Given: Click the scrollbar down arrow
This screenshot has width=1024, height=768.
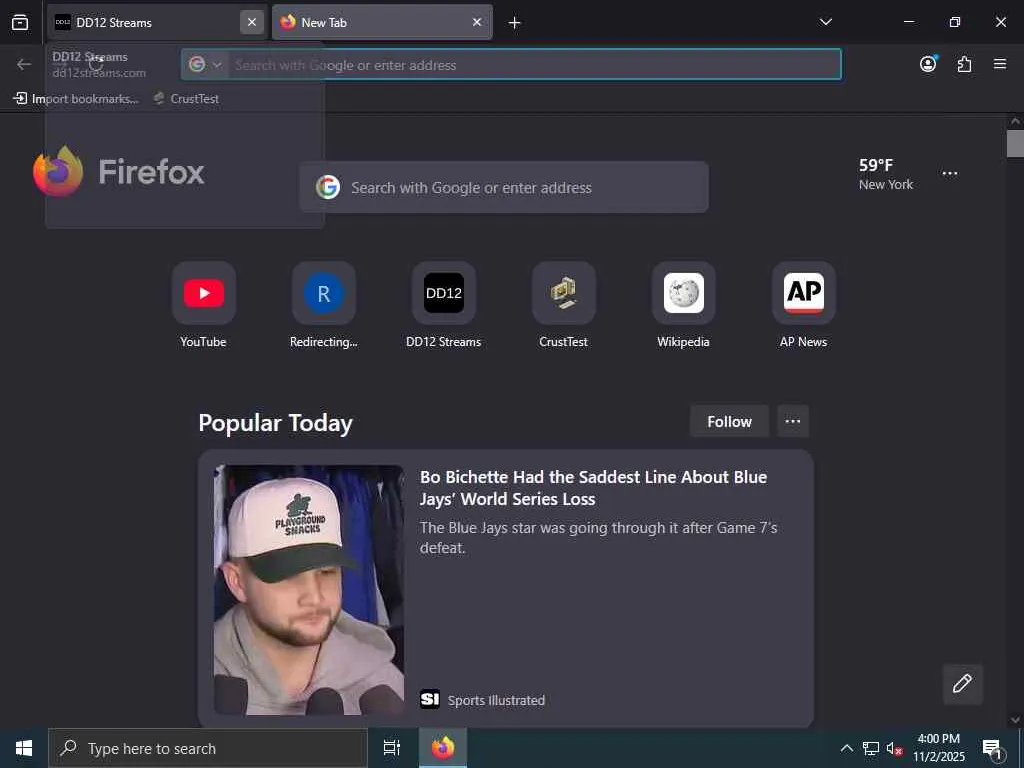Looking at the screenshot, I should point(1015,720).
